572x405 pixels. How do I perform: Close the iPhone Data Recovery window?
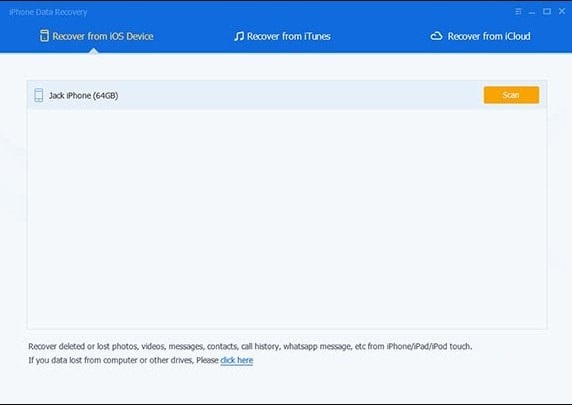562,11
